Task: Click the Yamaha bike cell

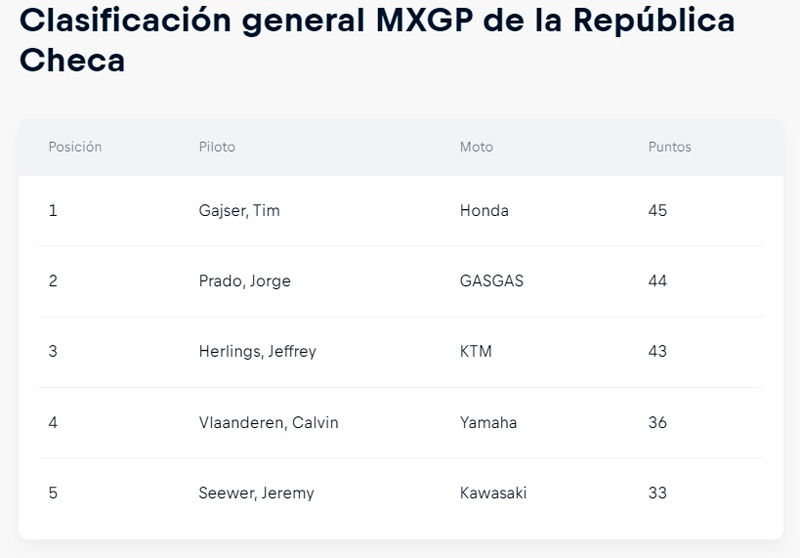Action: (488, 422)
